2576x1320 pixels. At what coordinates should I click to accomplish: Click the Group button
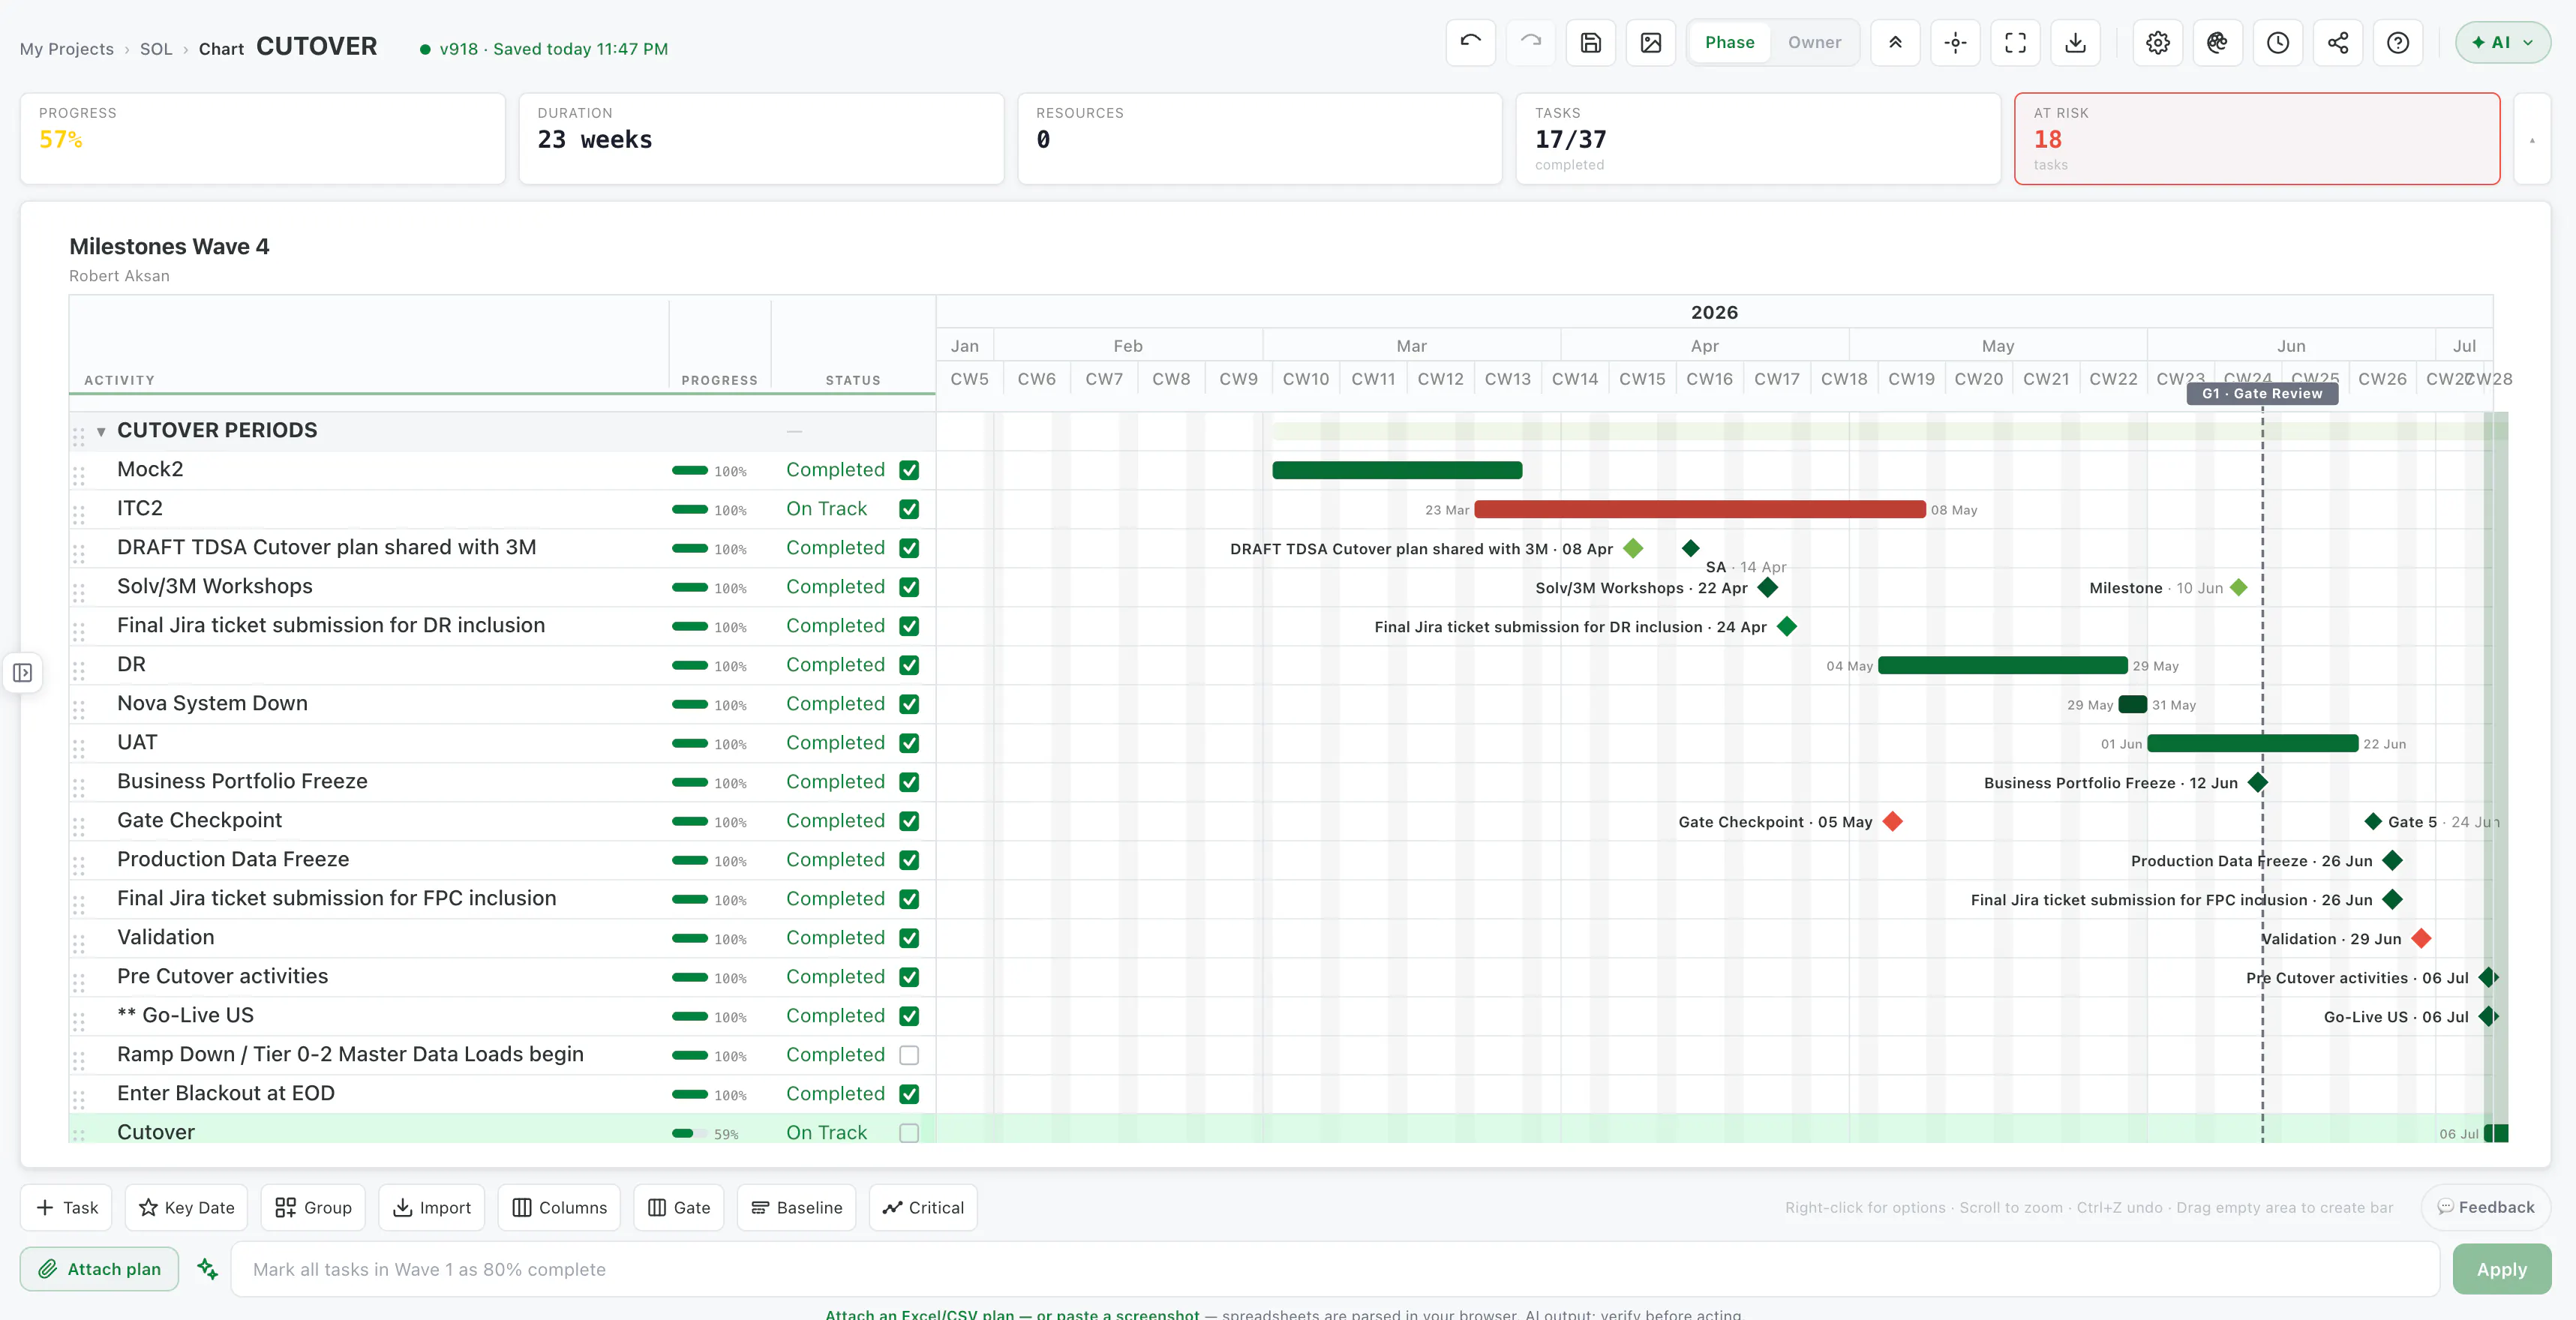[x=313, y=1207]
